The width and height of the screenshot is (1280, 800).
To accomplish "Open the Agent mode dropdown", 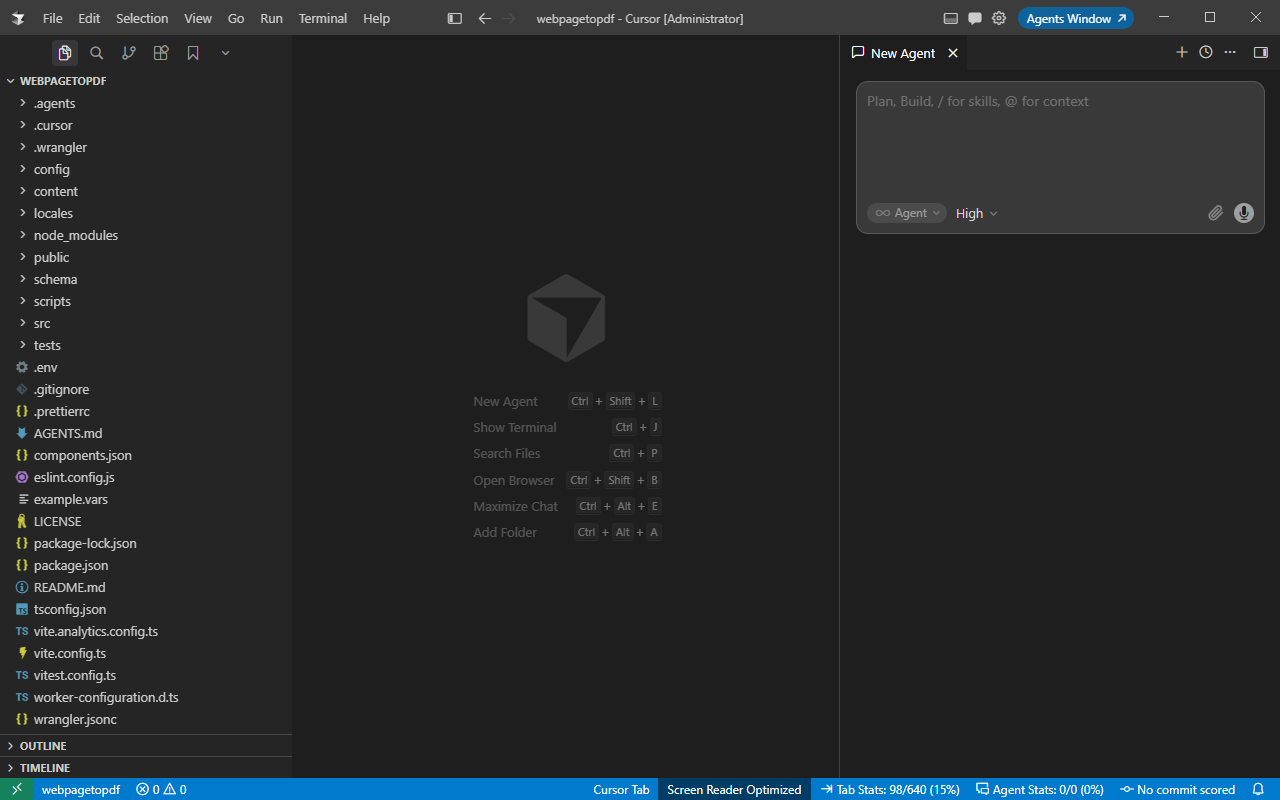I will [907, 213].
